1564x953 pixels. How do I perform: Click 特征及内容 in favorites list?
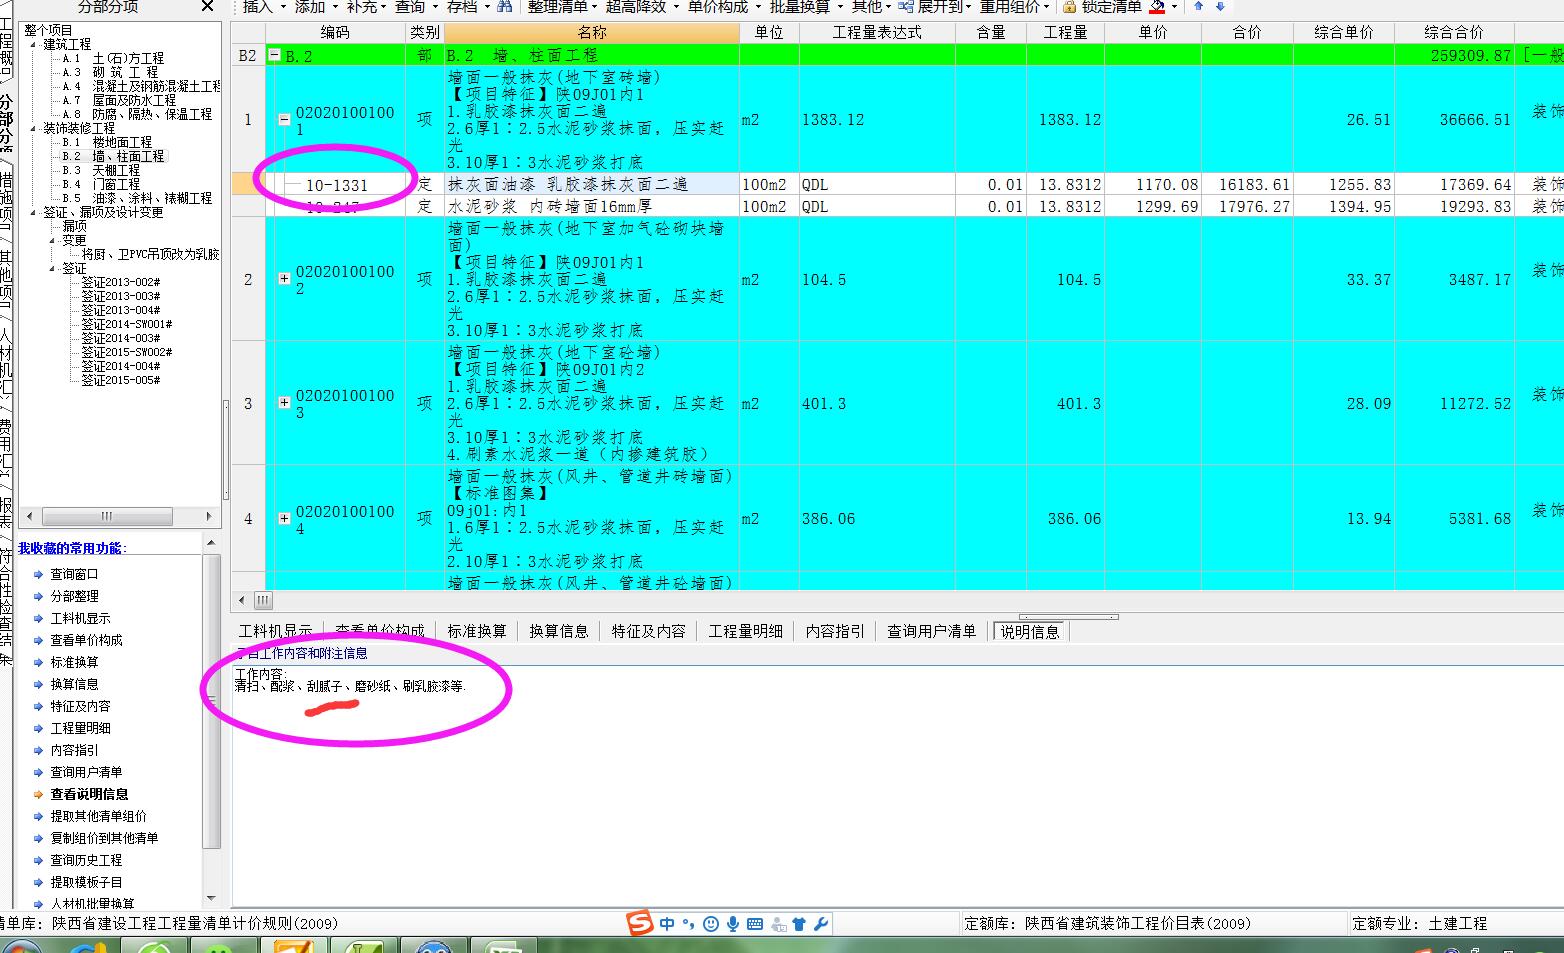coord(81,706)
